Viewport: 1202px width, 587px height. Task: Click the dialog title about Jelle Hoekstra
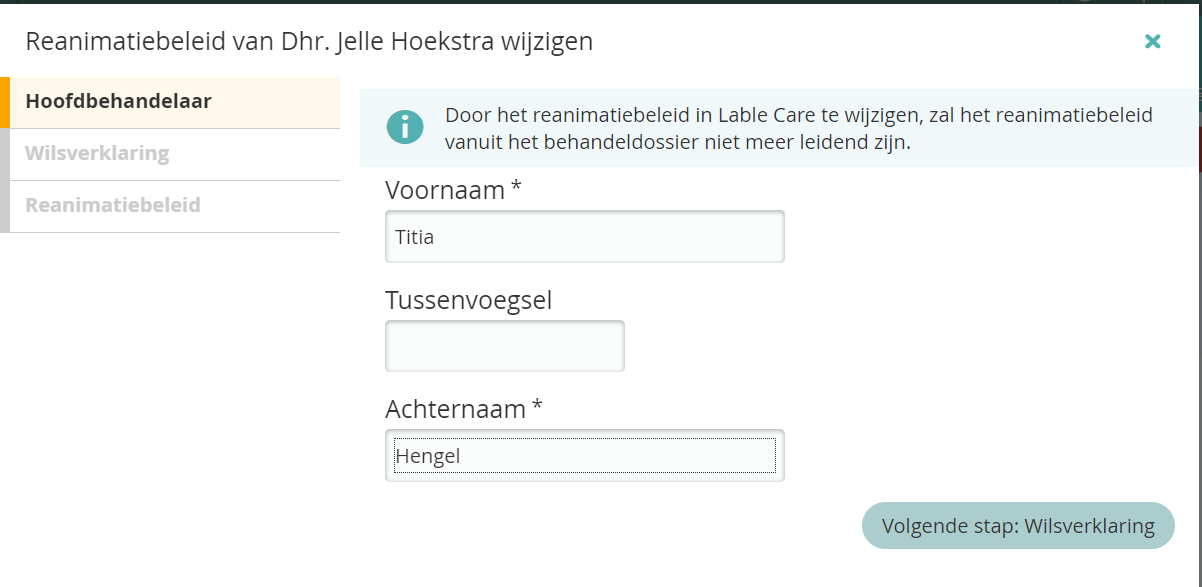click(x=309, y=41)
